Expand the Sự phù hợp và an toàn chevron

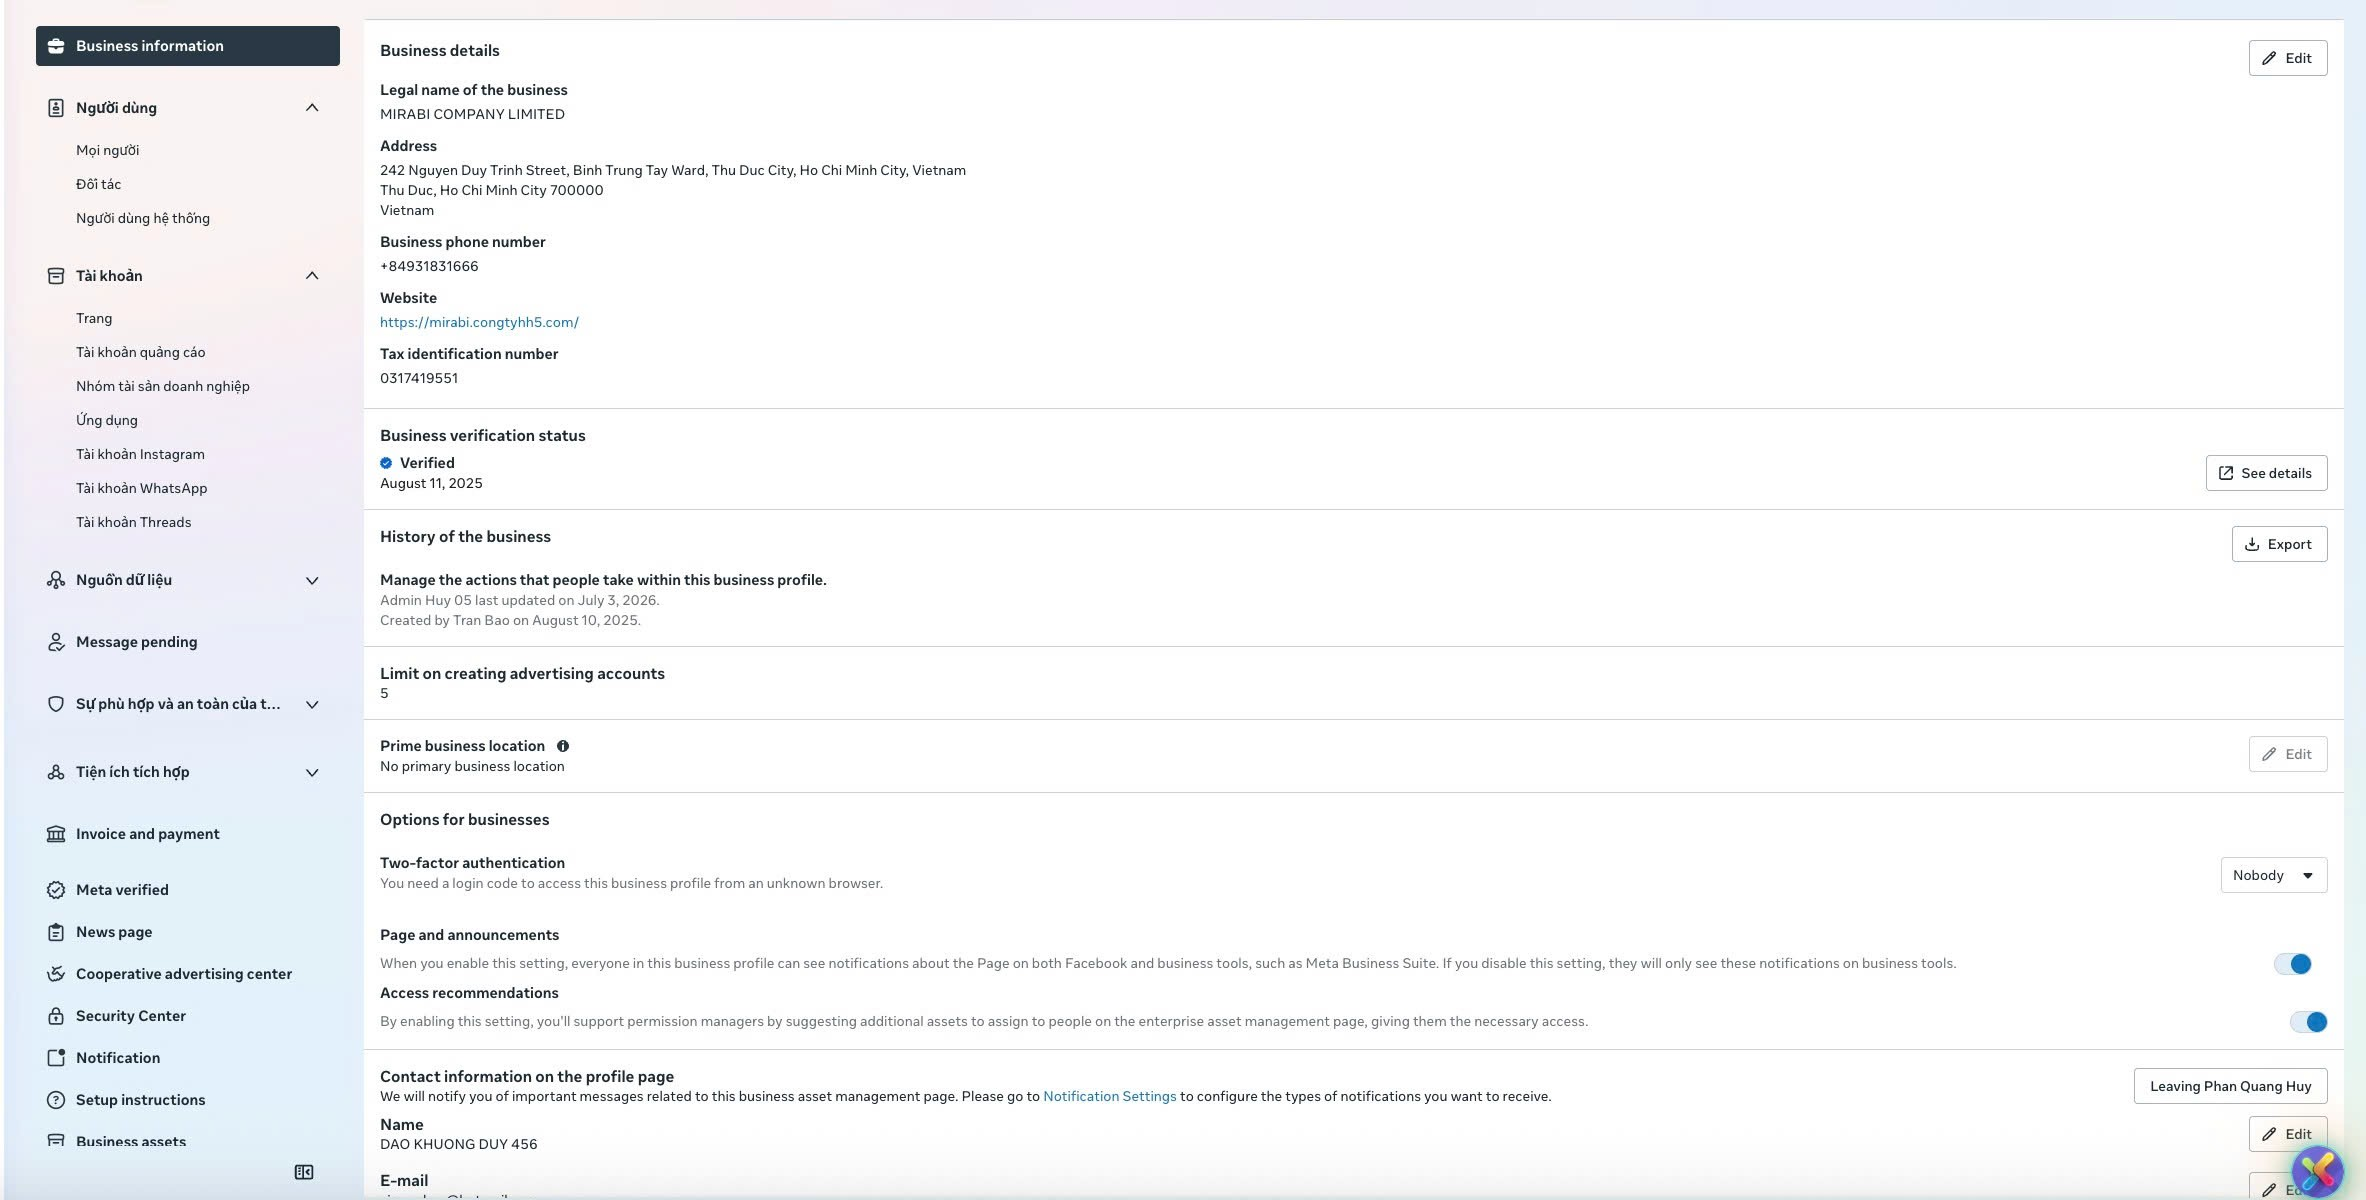pyautogui.click(x=312, y=704)
